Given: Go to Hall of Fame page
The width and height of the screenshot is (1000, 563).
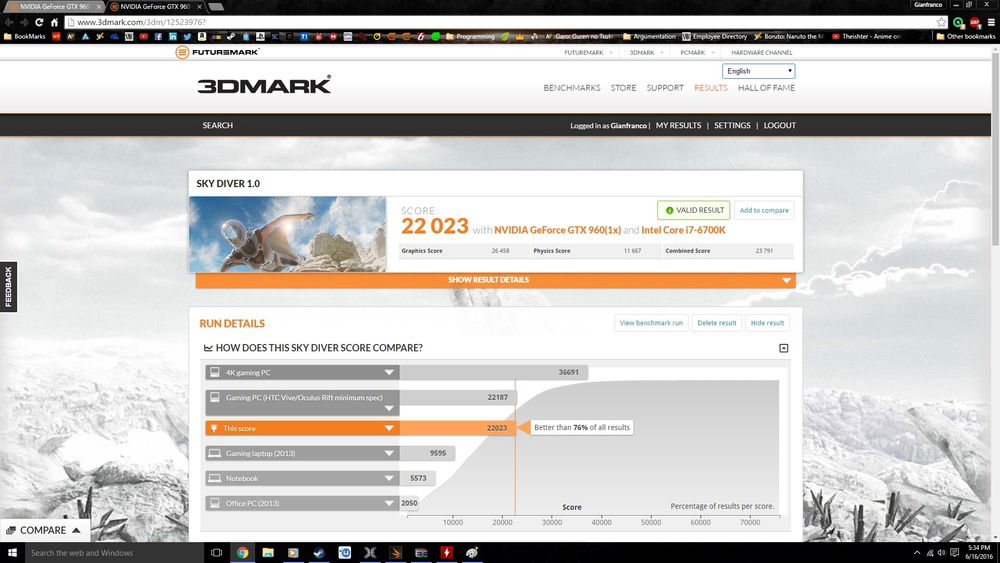Looking at the screenshot, I should 766,88.
